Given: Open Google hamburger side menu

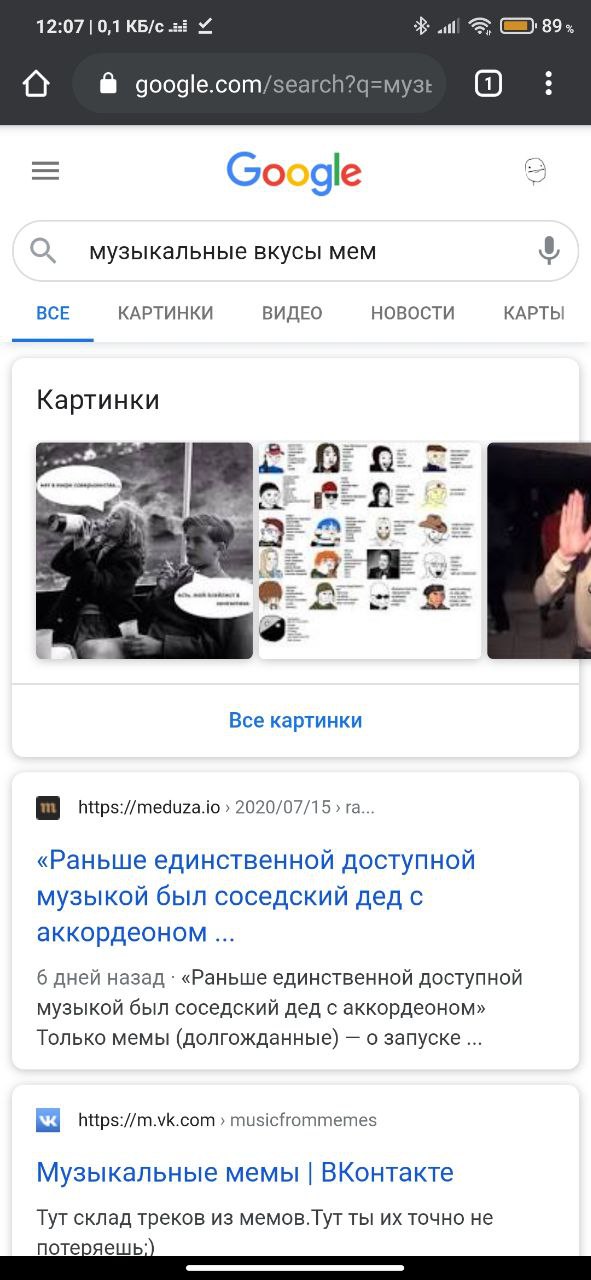Looking at the screenshot, I should coord(45,172).
